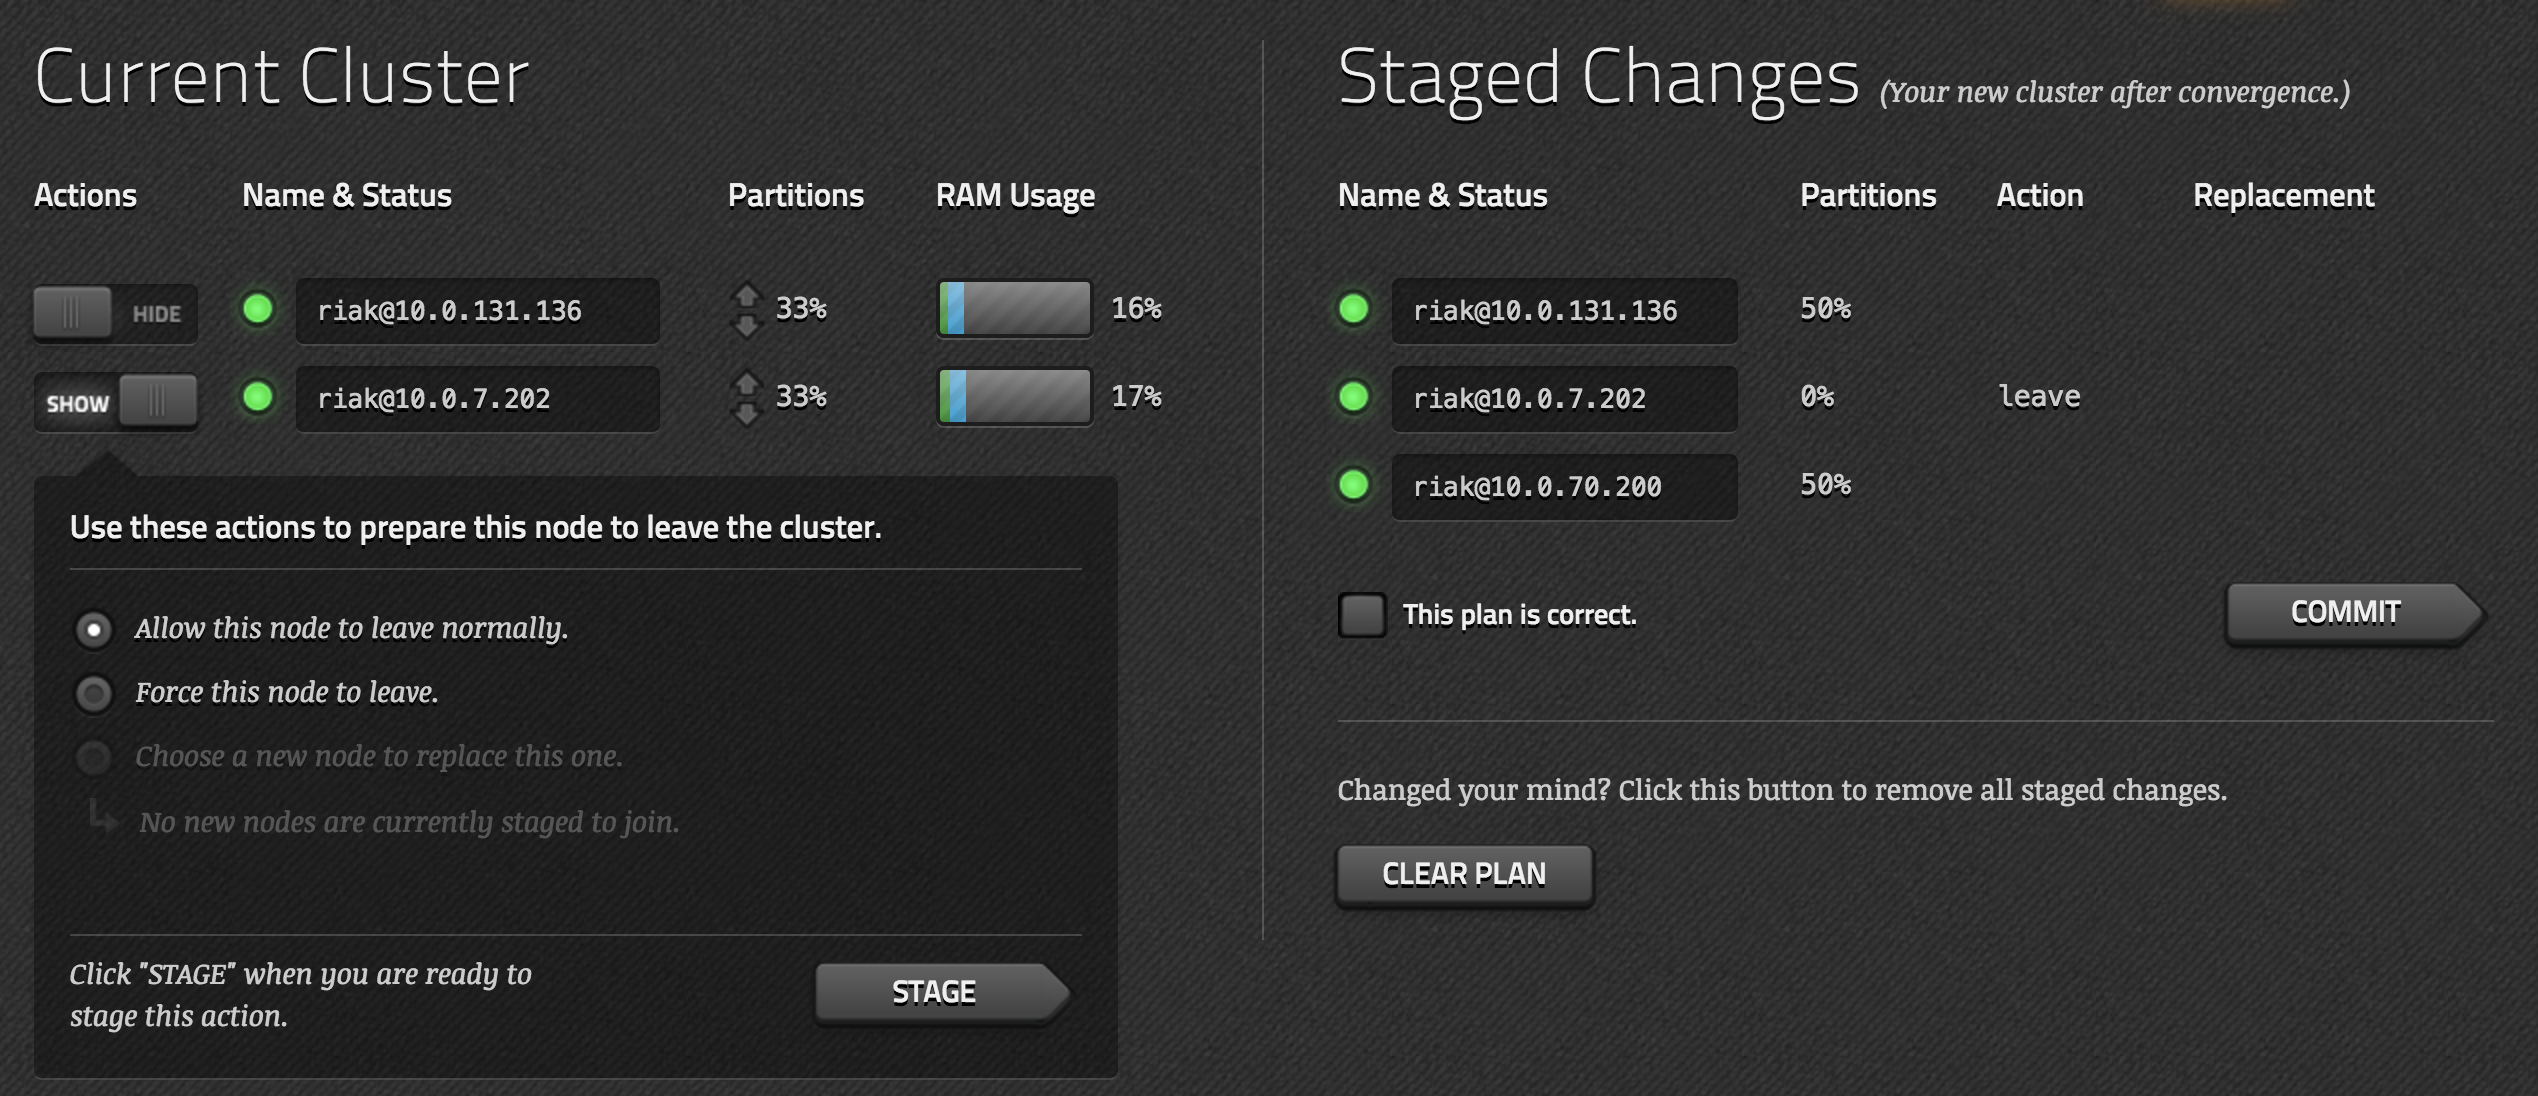Click the arrow icon beside 'No new nodes' note
Screen dimensions: 2538x1096
coord(102,817)
